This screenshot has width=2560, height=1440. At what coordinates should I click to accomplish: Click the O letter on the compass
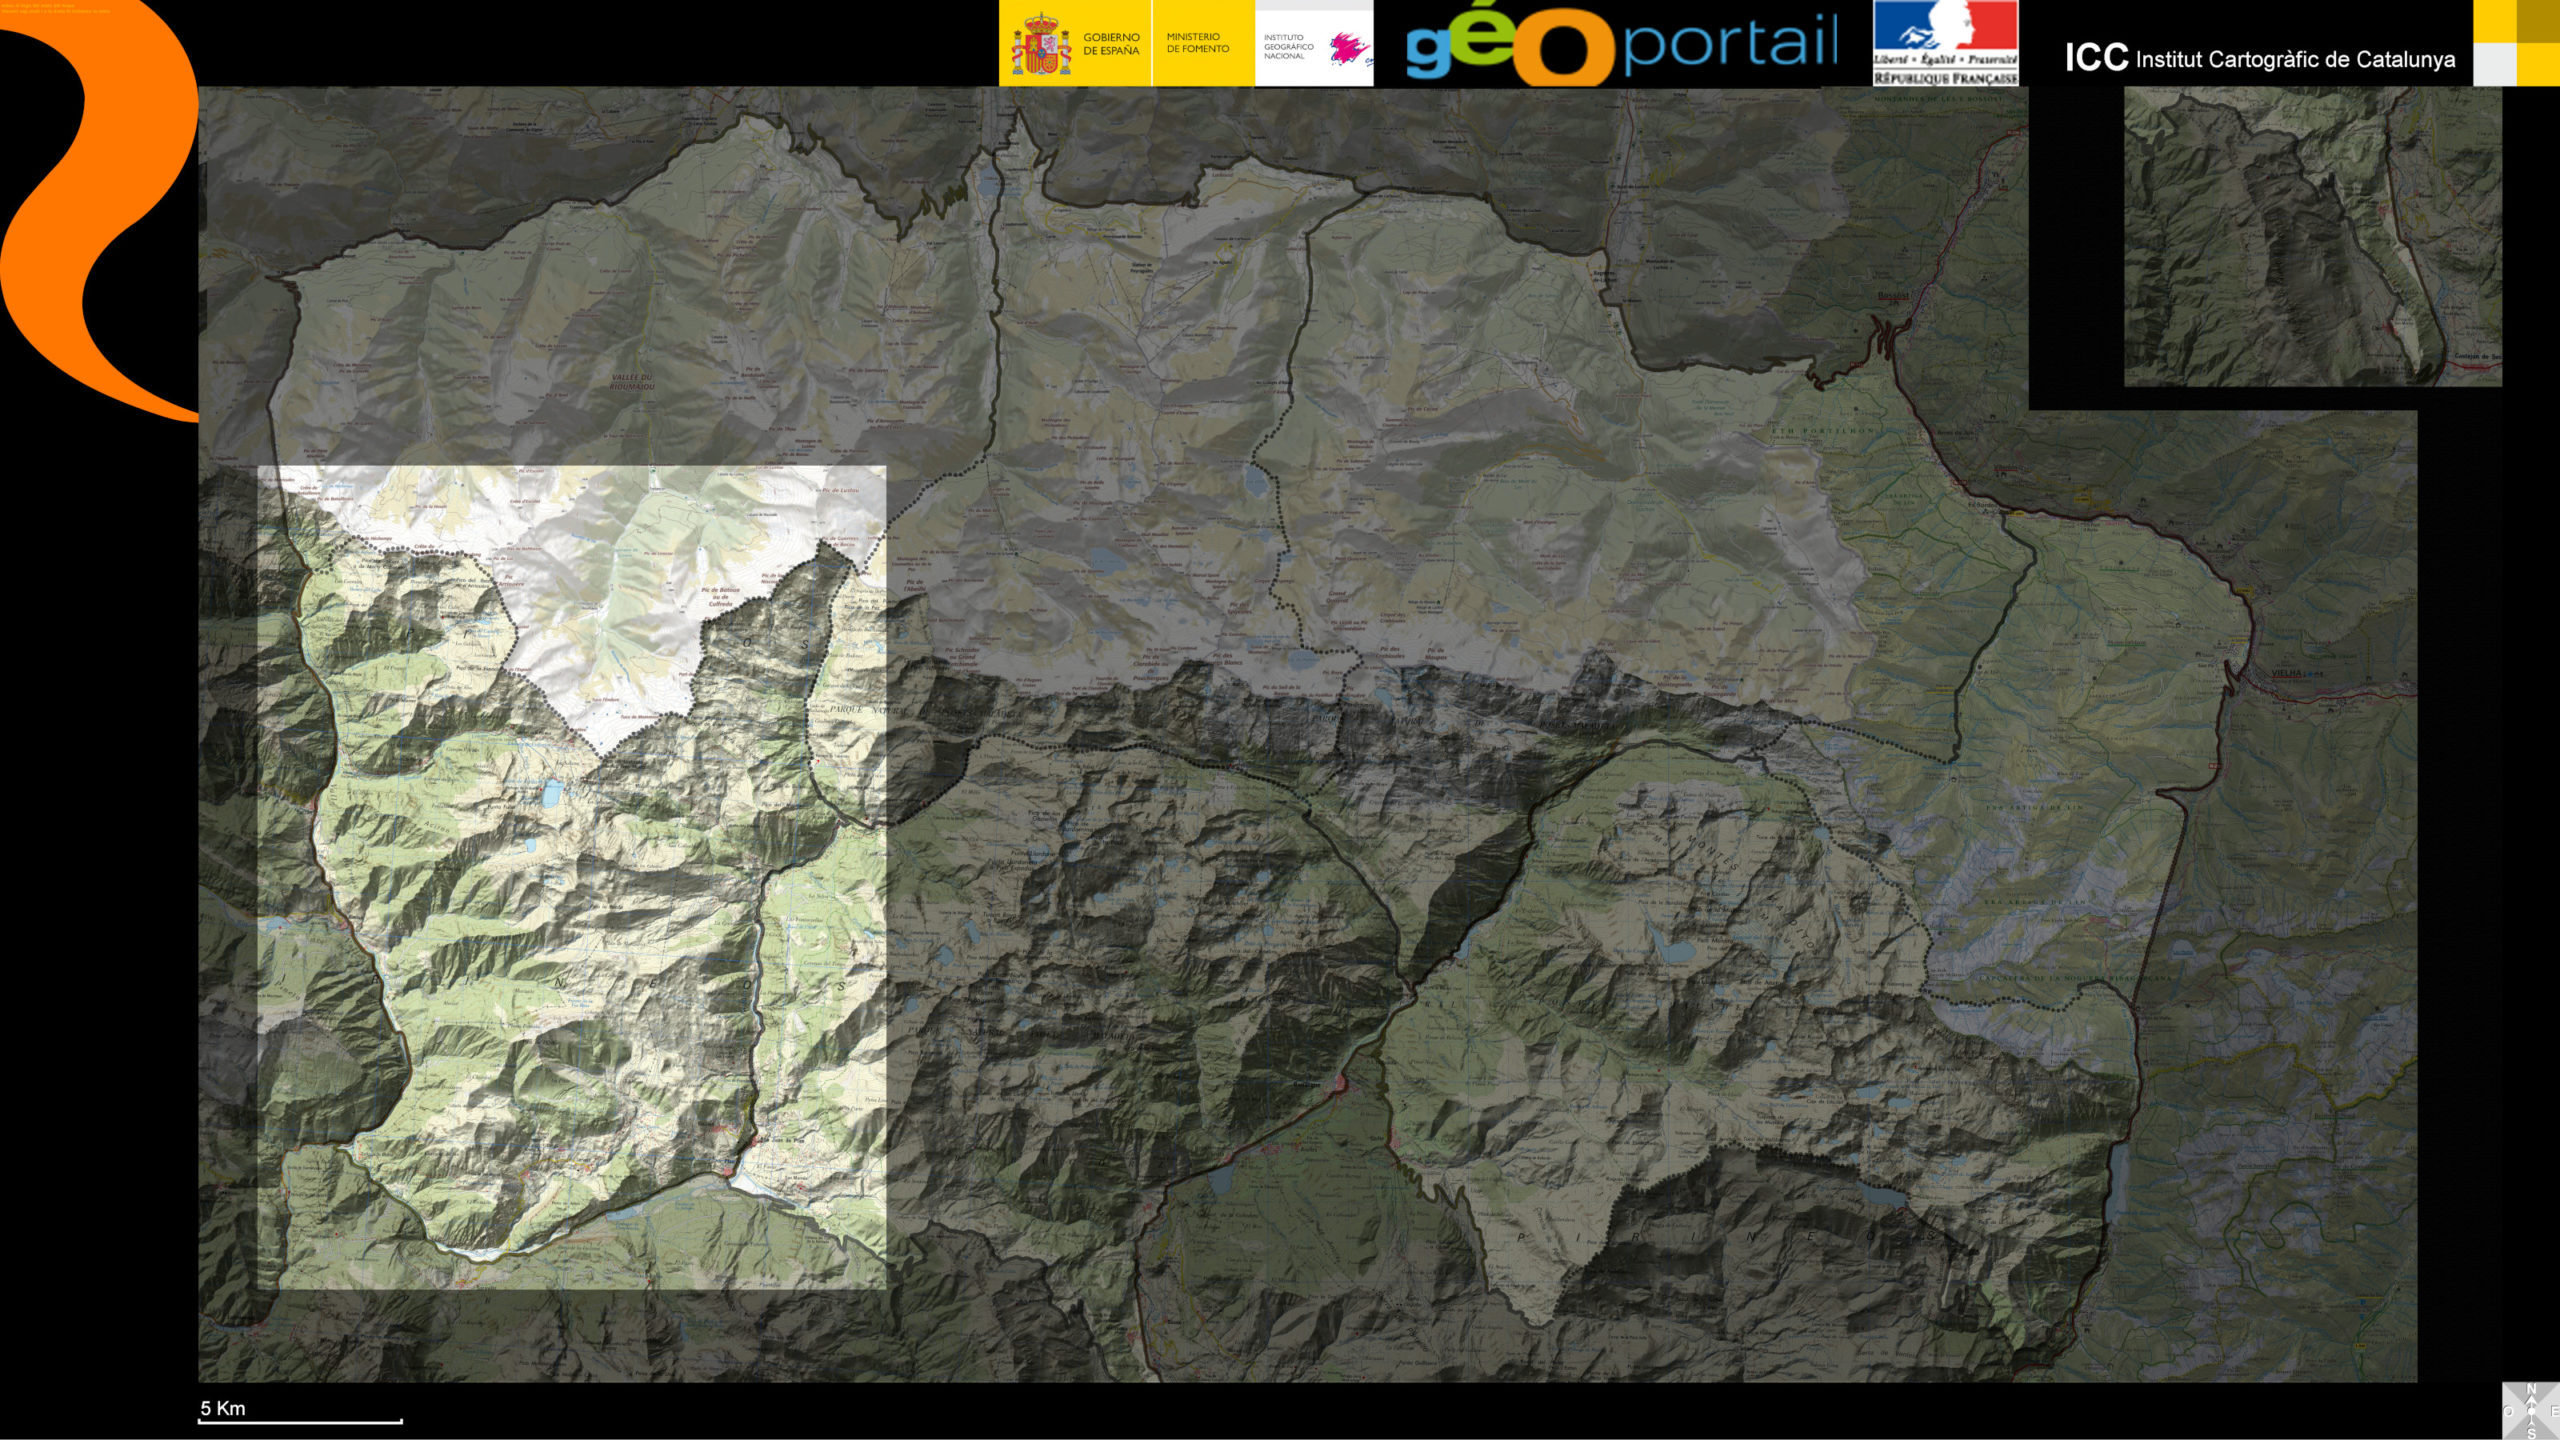coord(2508,1411)
